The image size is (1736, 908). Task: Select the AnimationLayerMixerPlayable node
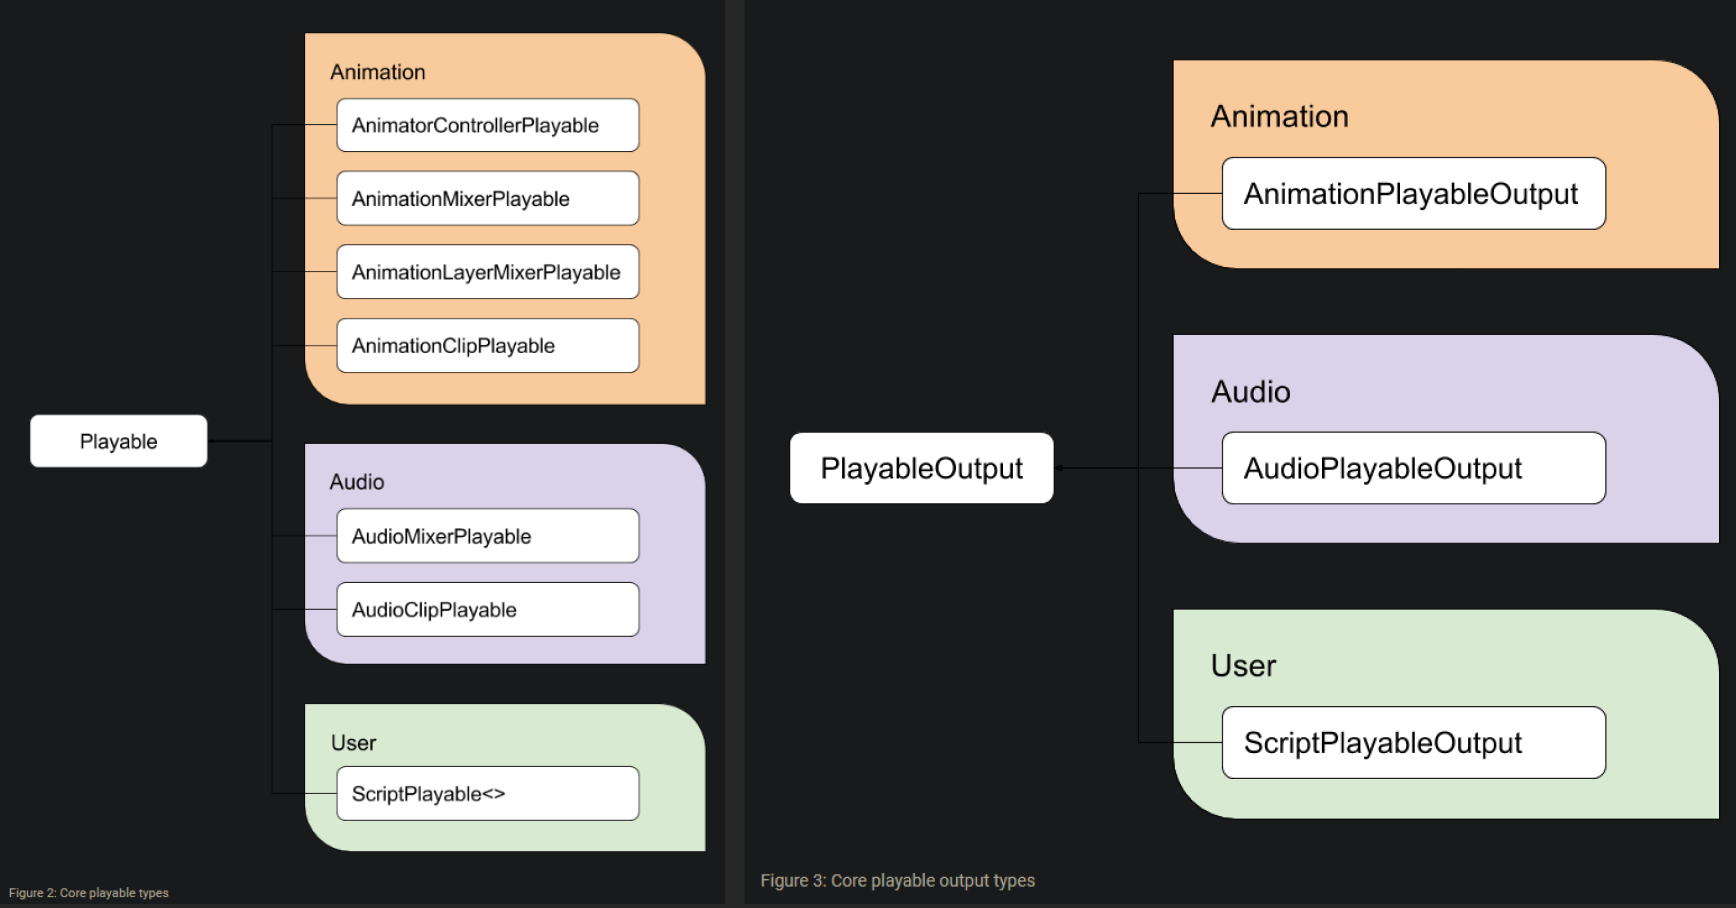[x=487, y=272]
